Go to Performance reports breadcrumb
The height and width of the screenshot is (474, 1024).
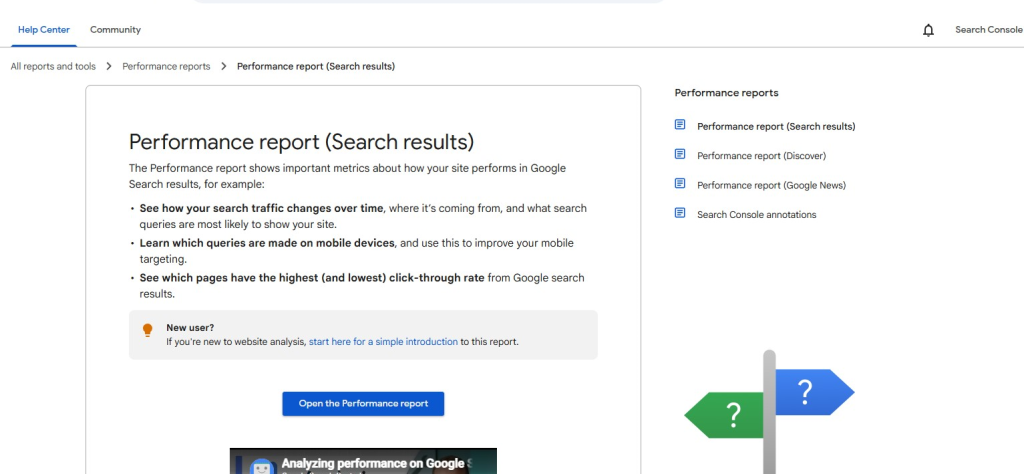point(167,67)
